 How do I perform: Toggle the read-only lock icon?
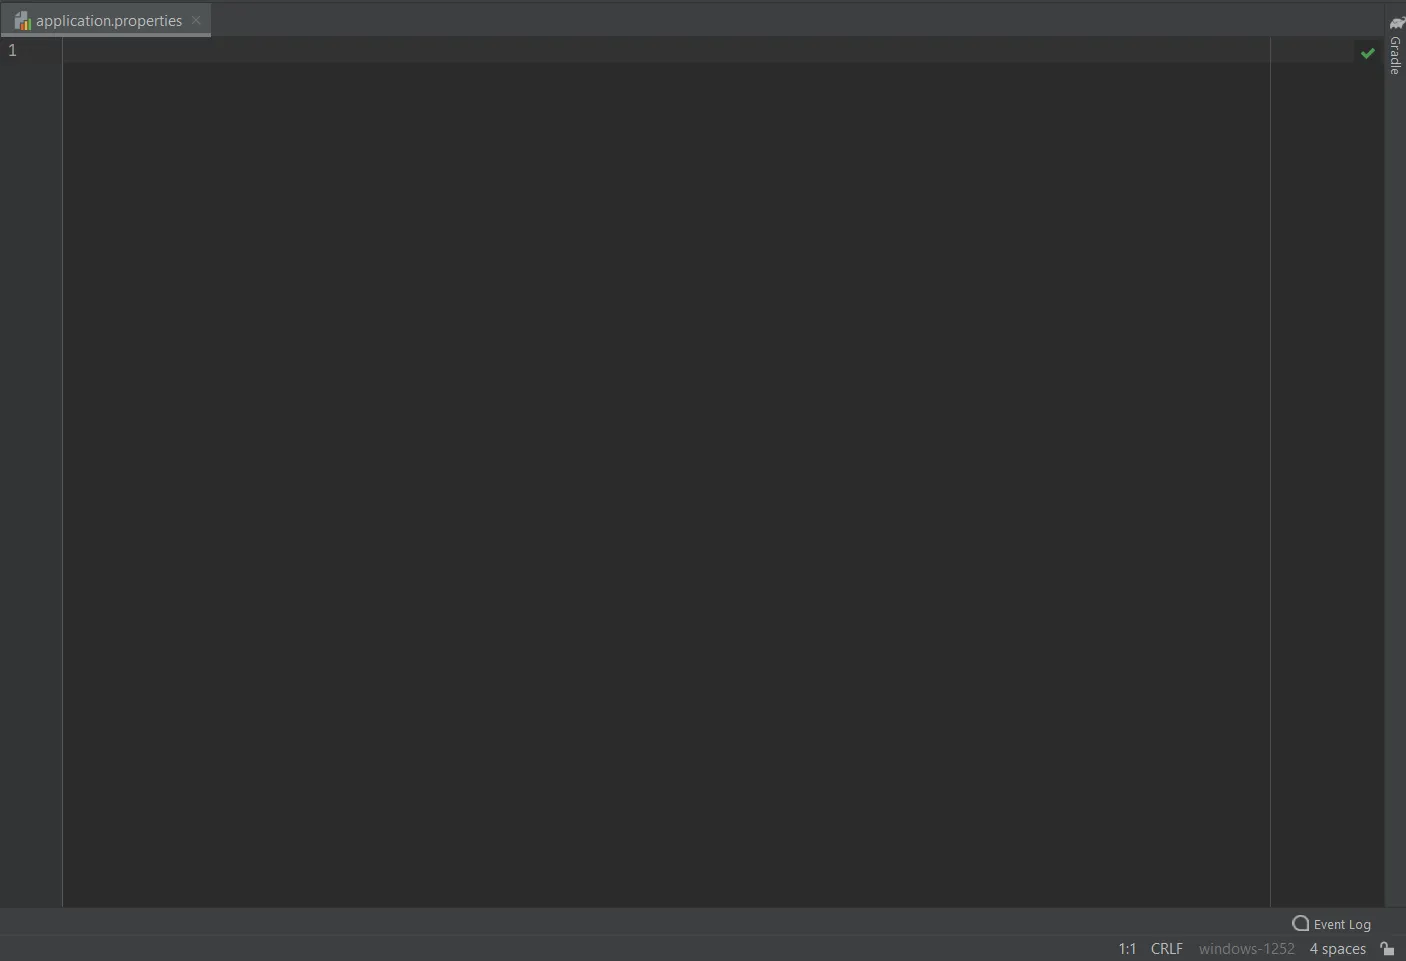coord(1387,948)
